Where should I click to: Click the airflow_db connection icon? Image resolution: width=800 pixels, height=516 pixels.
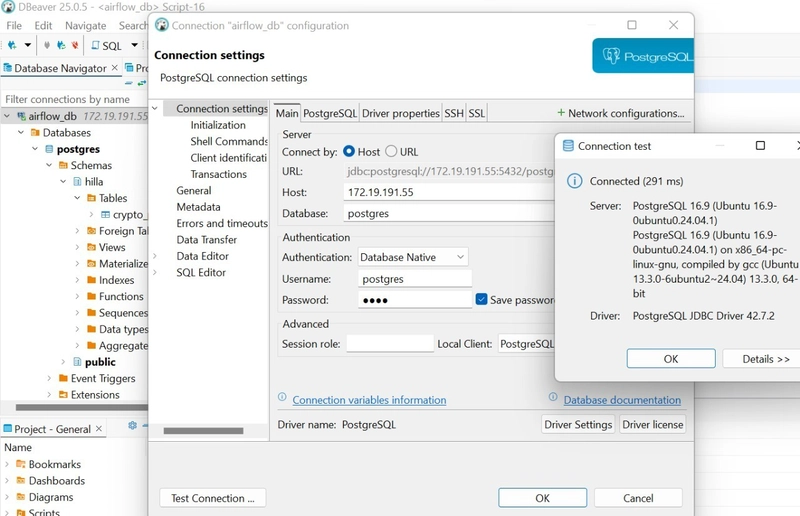coord(21,116)
